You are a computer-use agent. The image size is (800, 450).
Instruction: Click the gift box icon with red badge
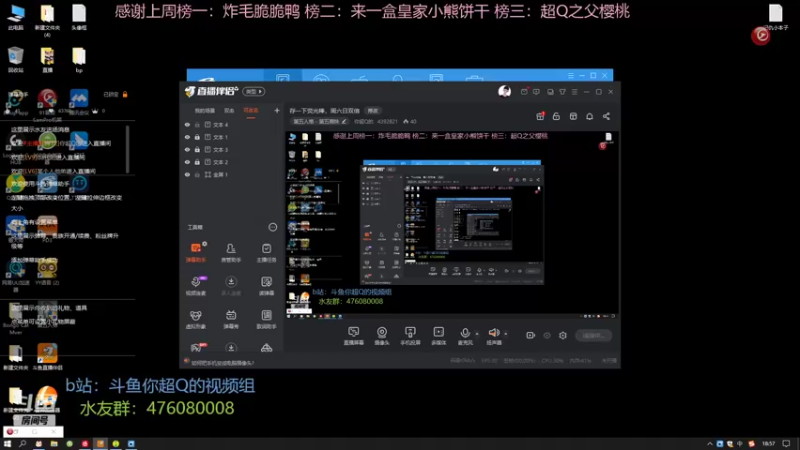540,116
